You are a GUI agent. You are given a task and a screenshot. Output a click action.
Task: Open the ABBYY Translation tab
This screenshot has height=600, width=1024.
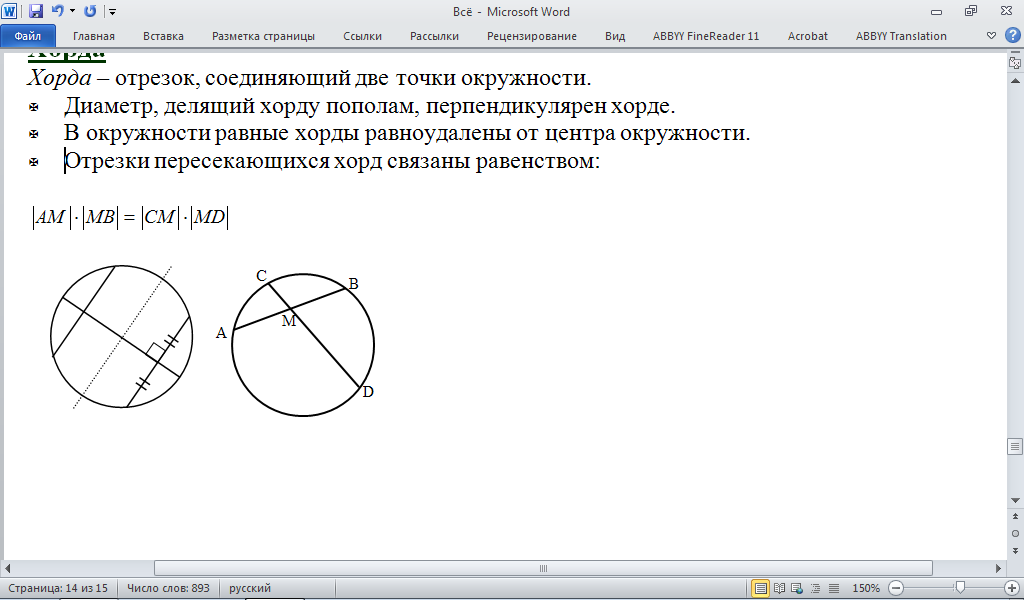(901, 36)
